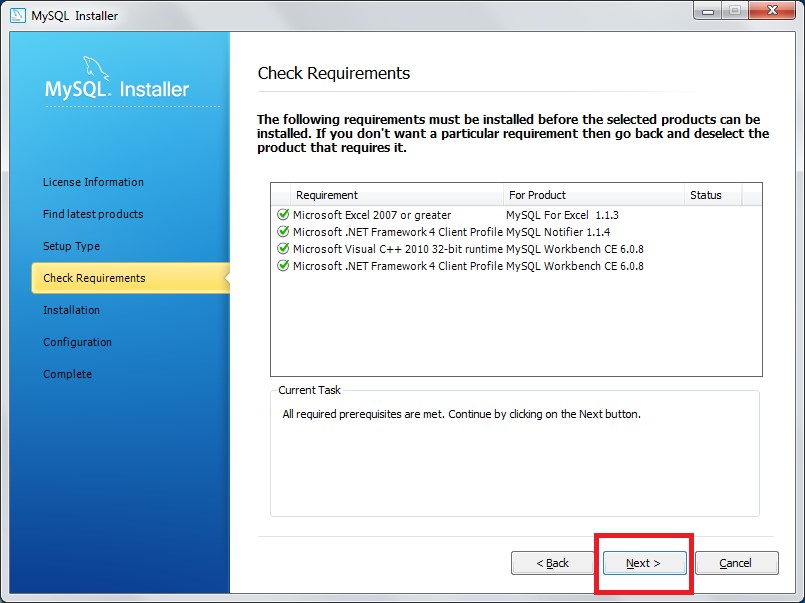The height and width of the screenshot is (603, 805).
Task: Sort by the For Product column header
Action: (594, 195)
